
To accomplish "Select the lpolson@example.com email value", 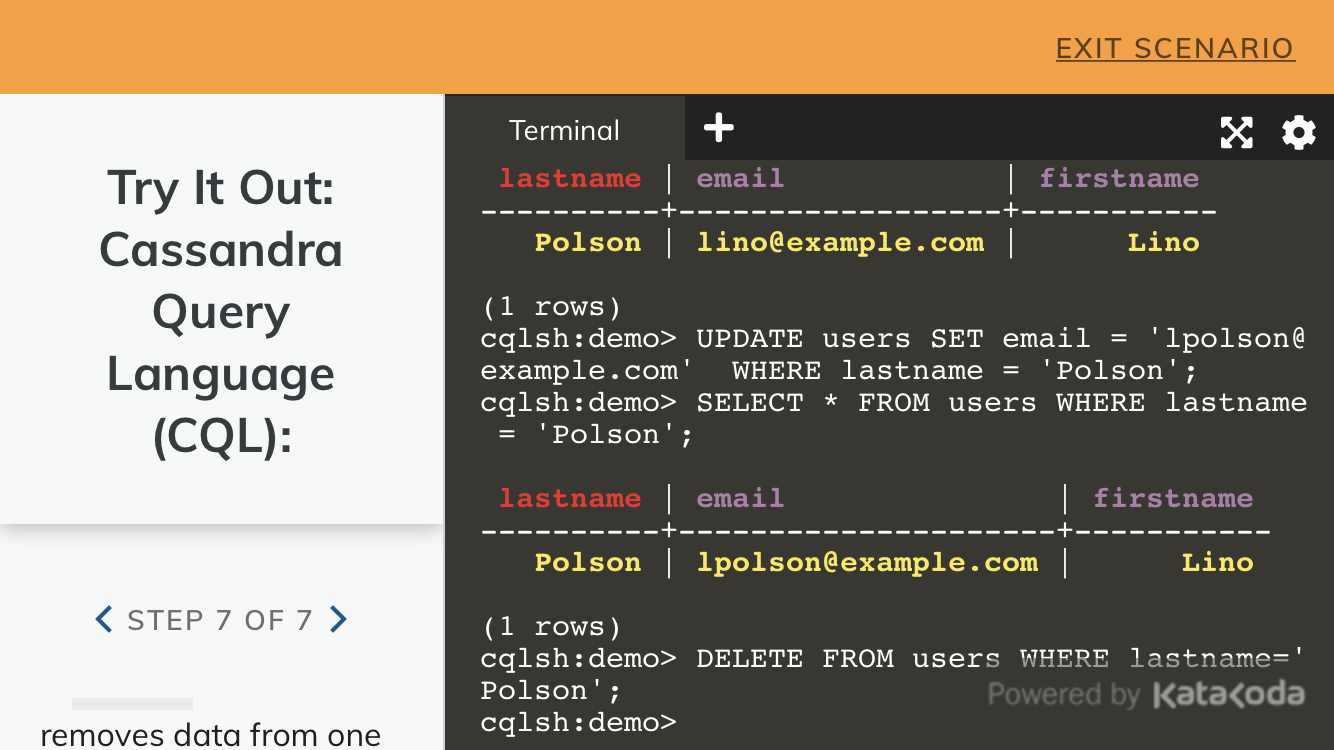I will tap(868, 562).
